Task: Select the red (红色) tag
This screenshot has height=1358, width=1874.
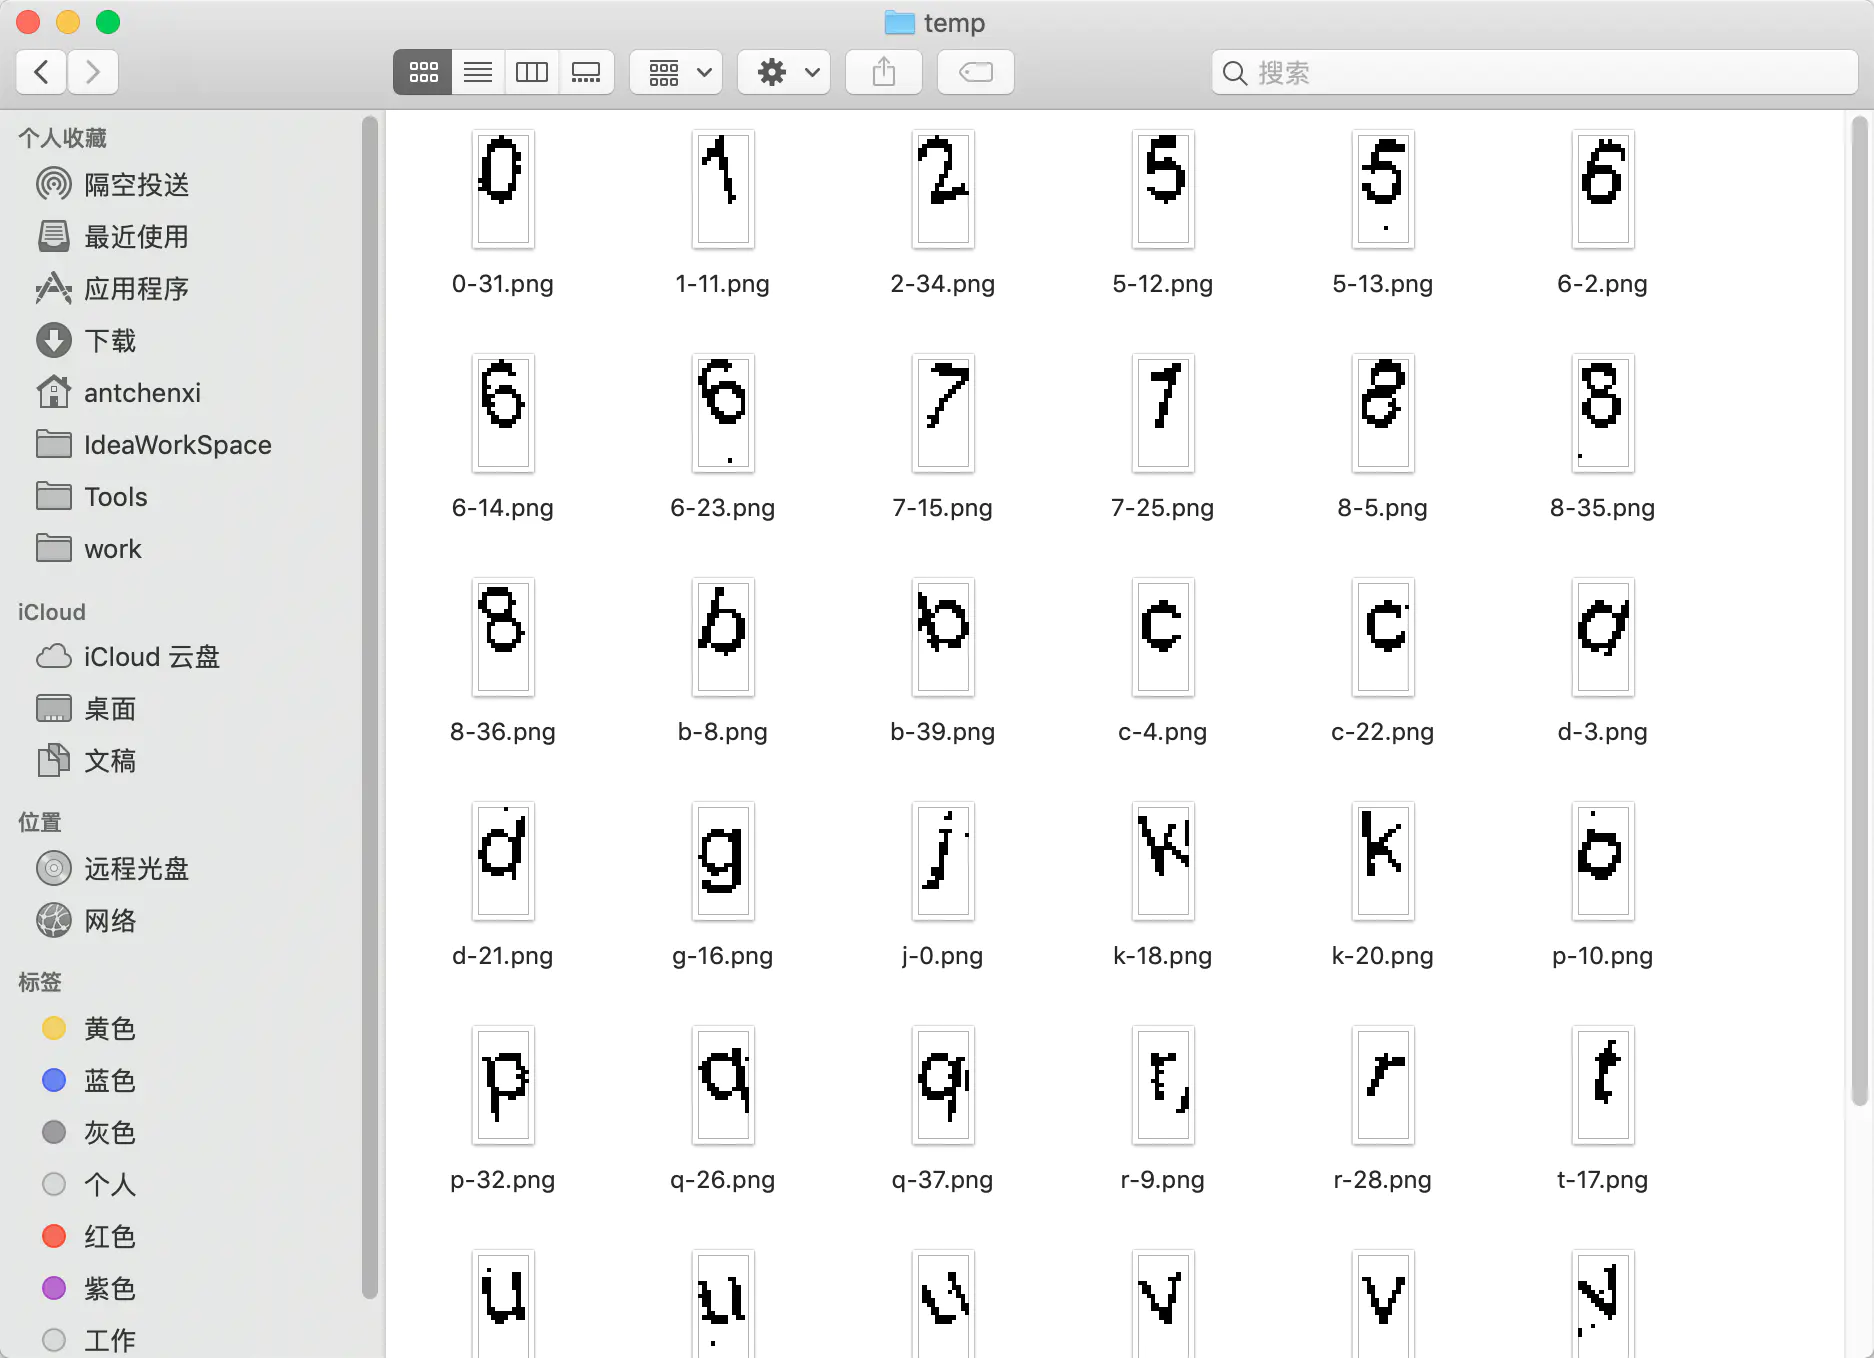Action: [x=109, y=1237]
